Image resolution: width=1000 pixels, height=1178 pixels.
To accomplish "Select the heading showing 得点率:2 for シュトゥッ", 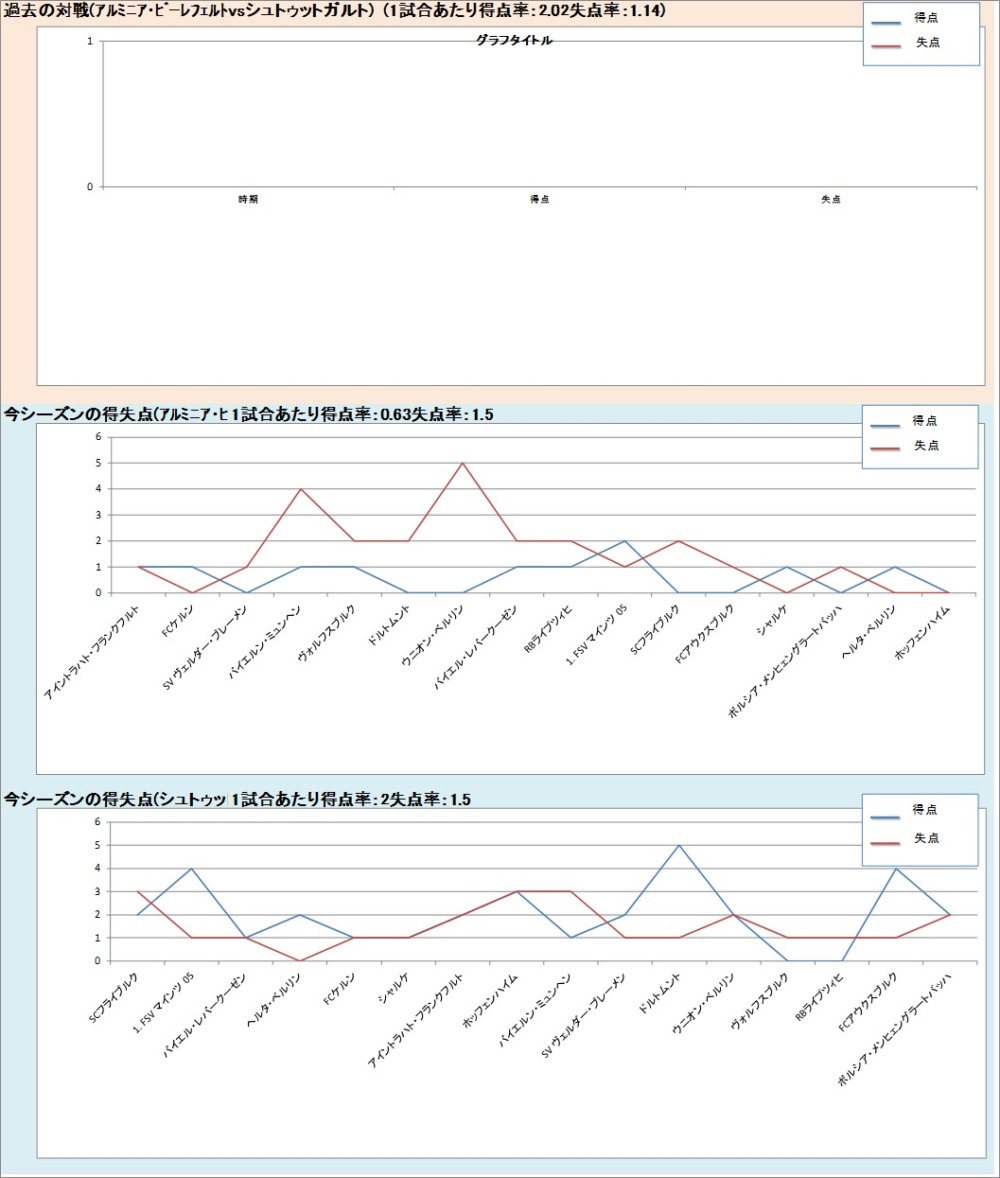I will click(237, 799).
